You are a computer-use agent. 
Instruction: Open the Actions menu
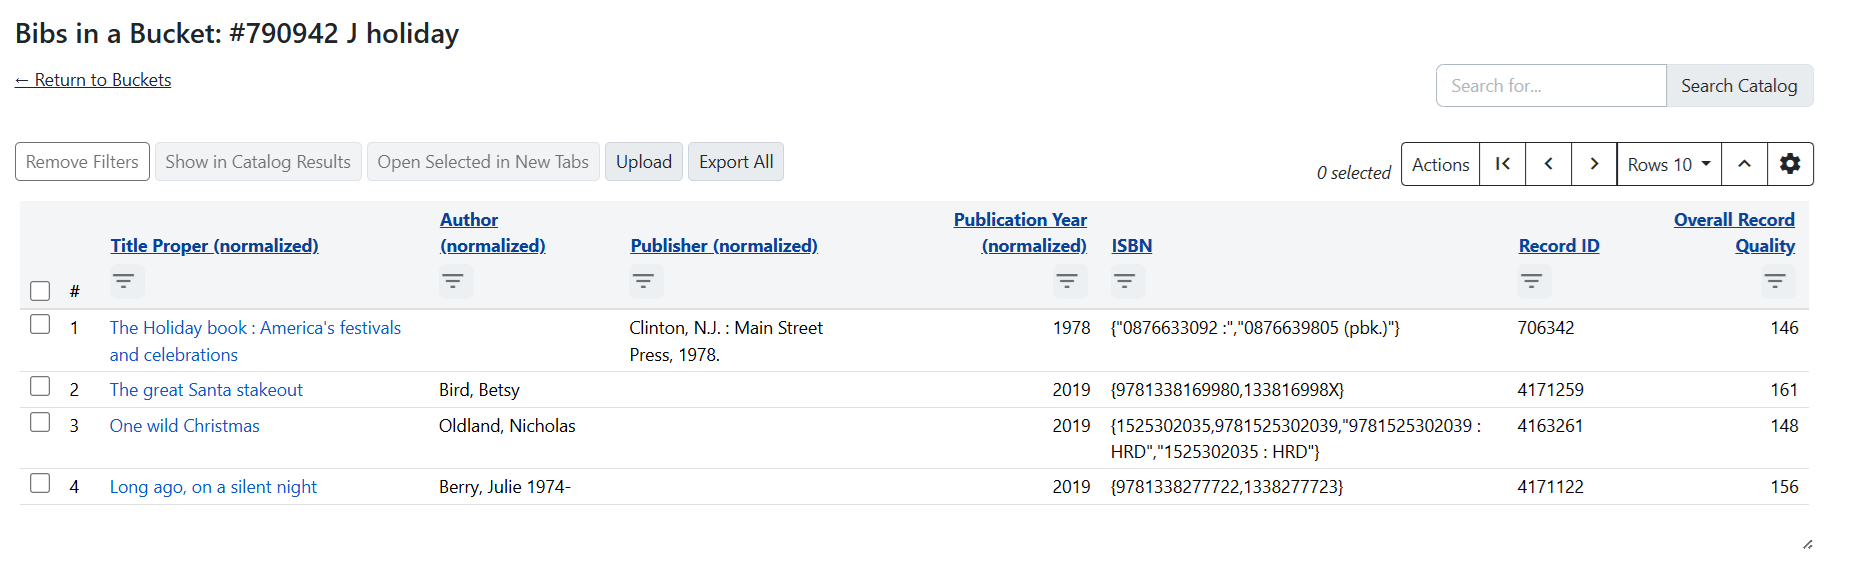[1440, 164]
